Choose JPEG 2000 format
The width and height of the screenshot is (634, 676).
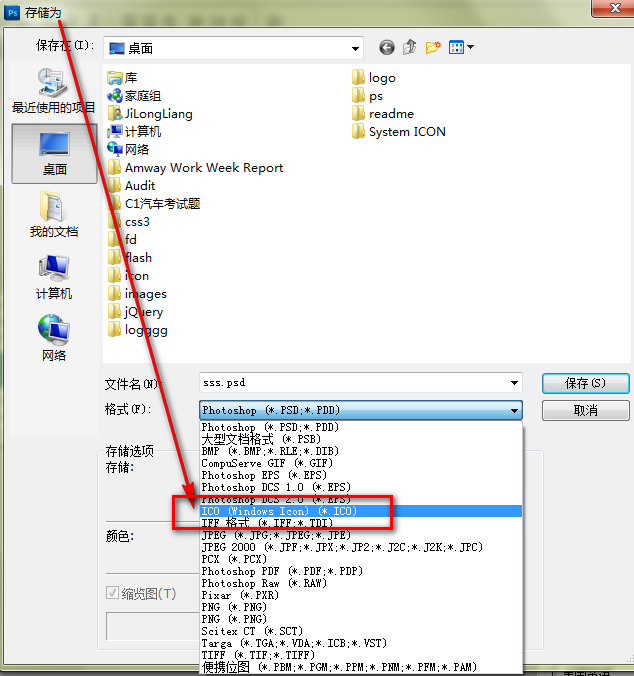click(361, 548)
